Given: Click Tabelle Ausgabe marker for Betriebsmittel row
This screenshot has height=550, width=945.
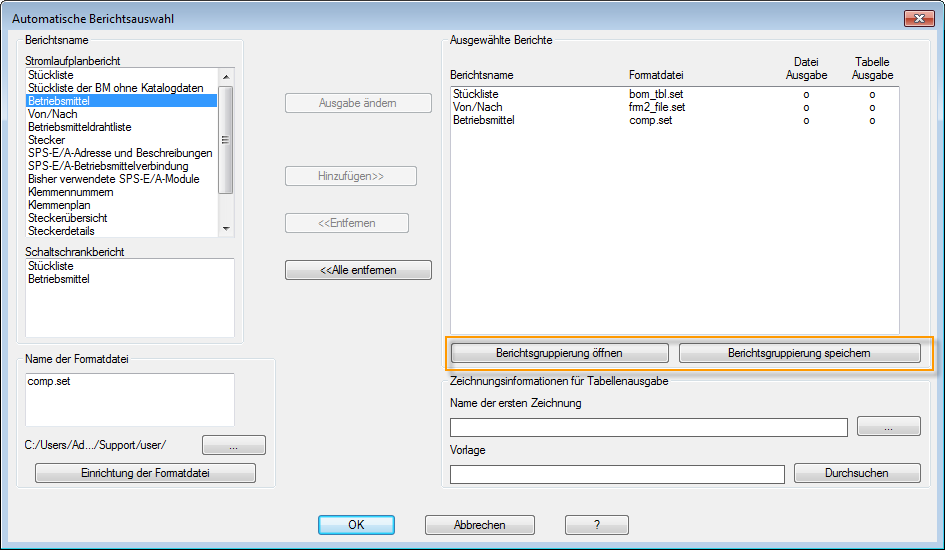Looking at the screenshot, I should coord(872,120).
